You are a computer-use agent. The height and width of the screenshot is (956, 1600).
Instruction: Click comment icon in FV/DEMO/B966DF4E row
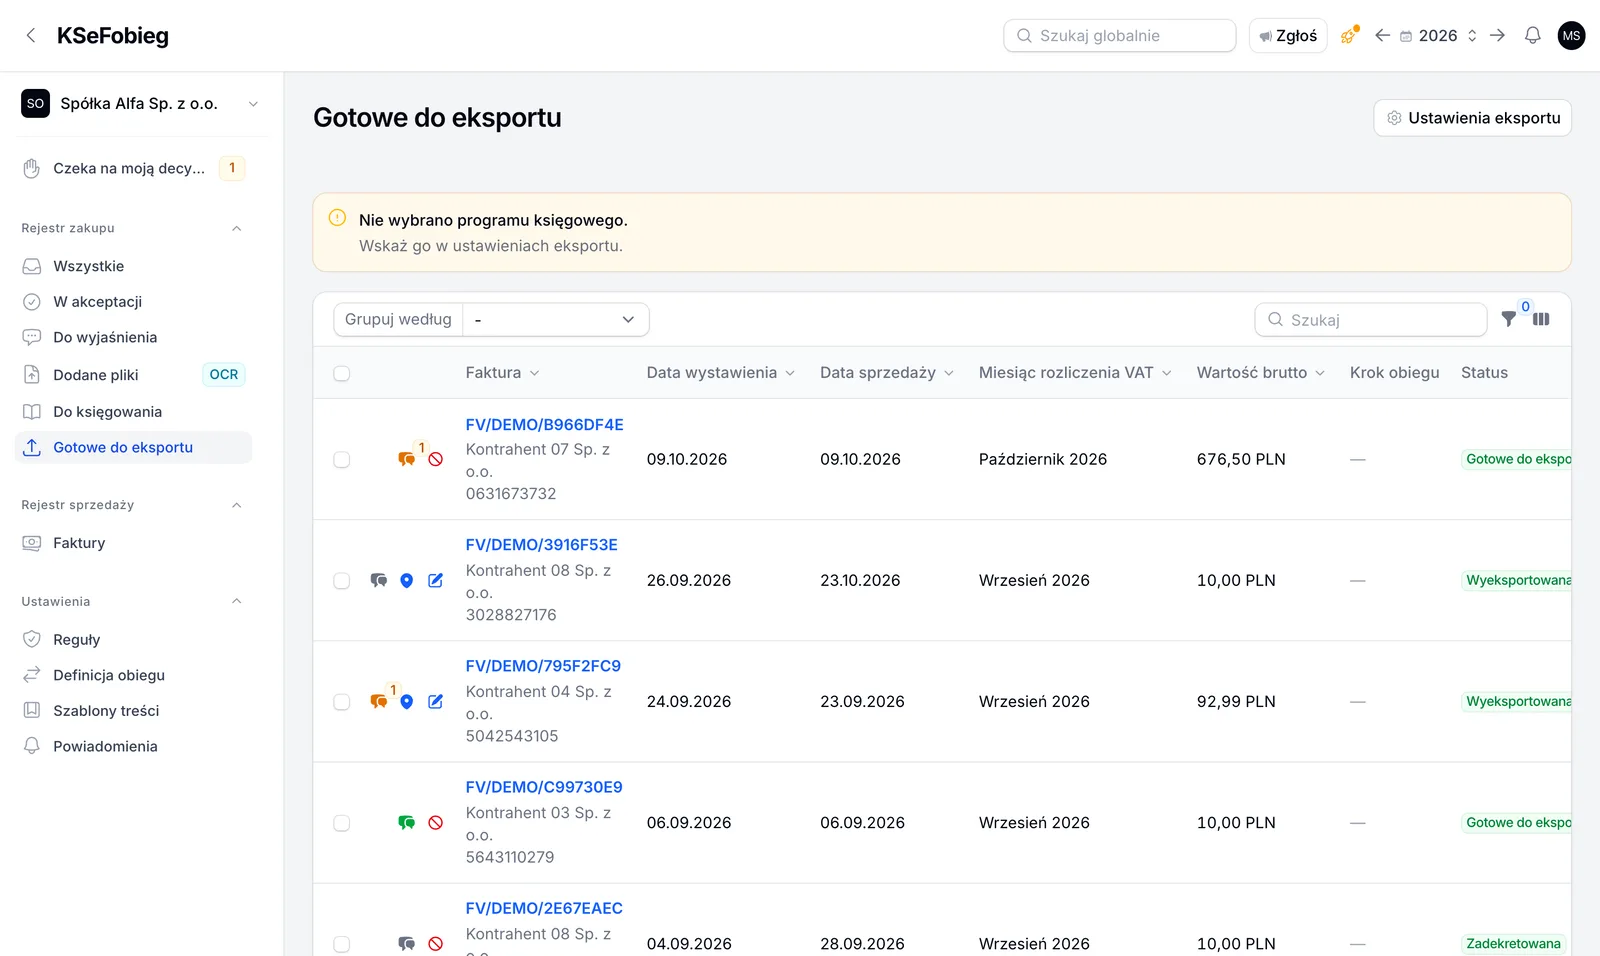tap(406, 459)
